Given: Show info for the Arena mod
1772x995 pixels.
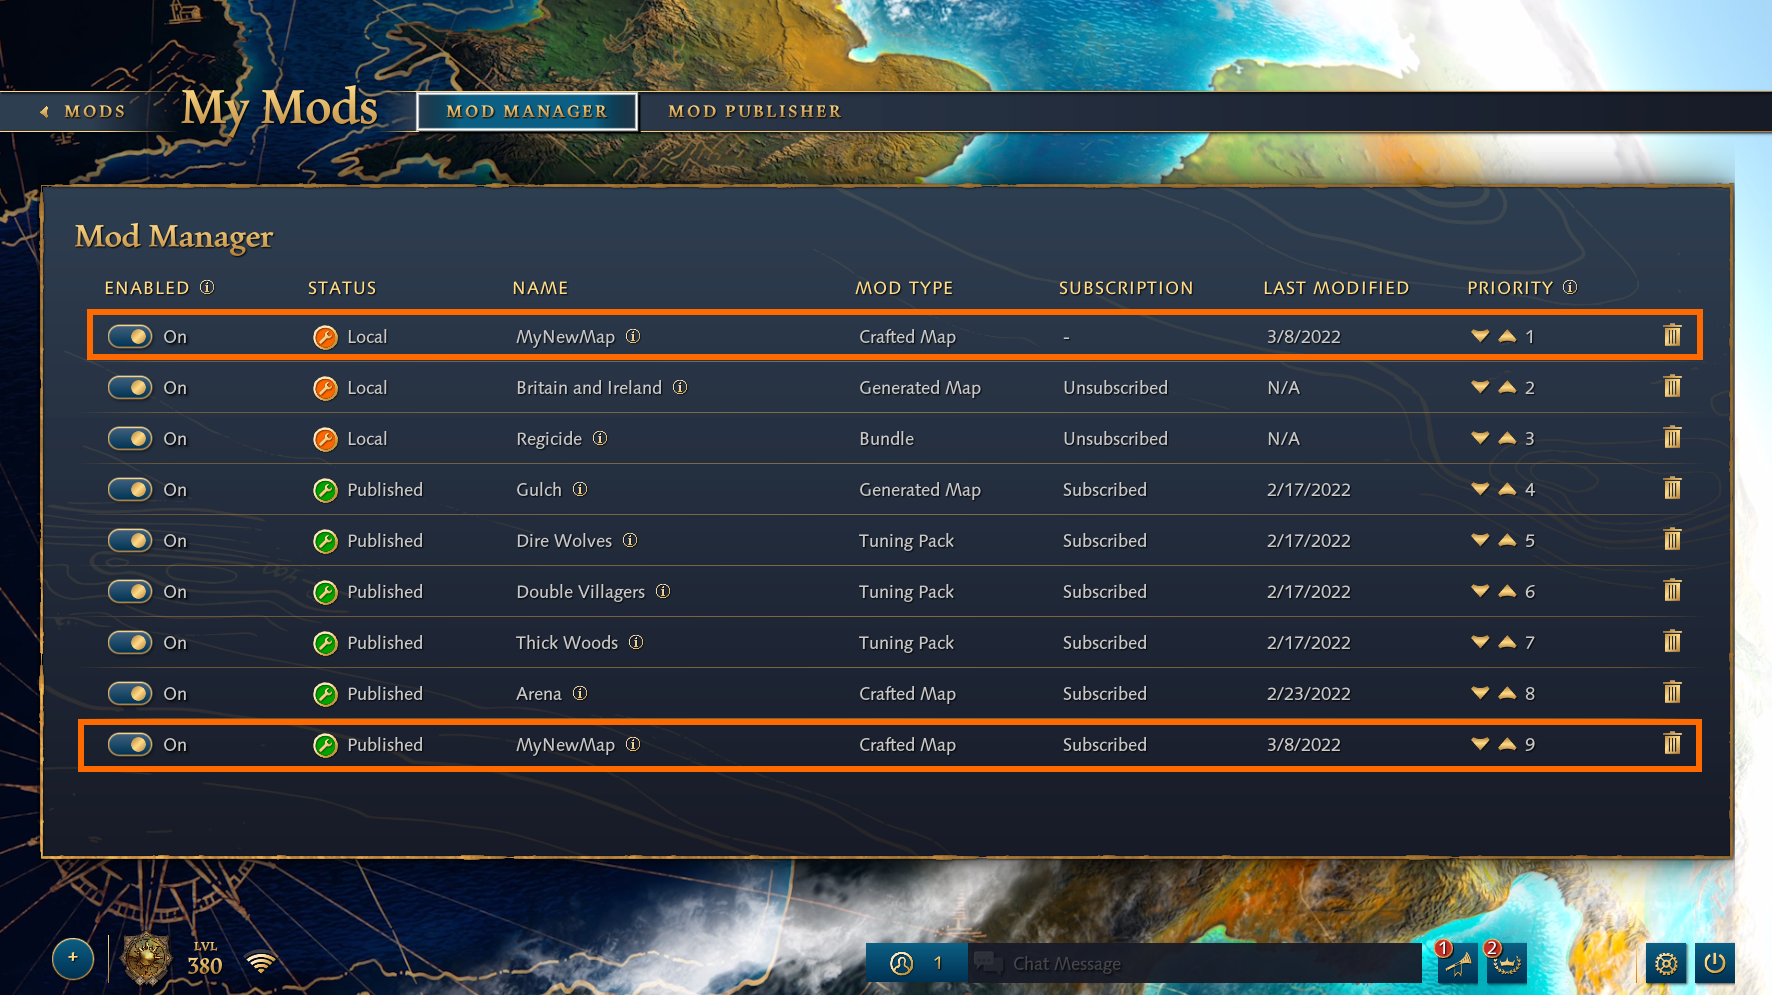Looking at the screenshot, I should pyautogui.click(x=580, y=693).
